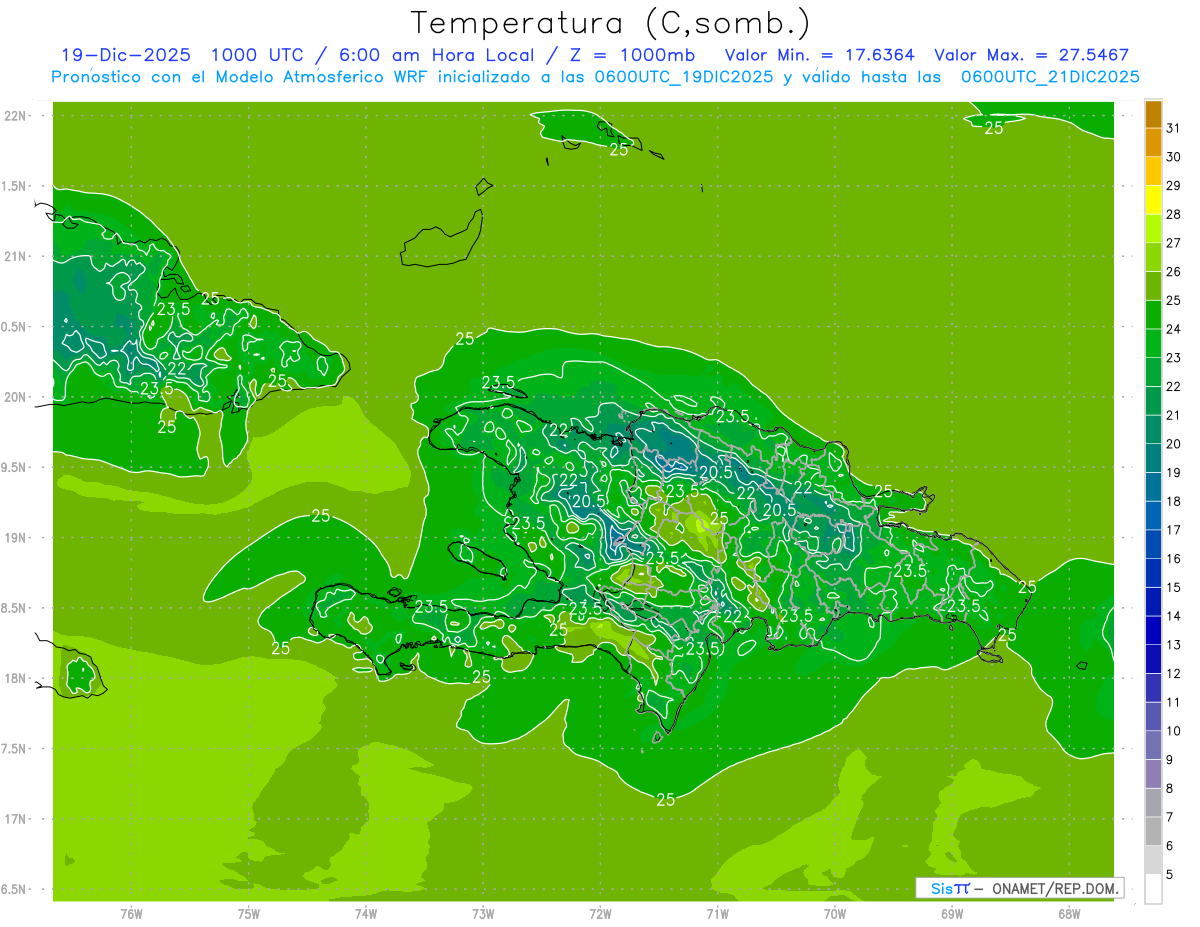
Task: Click the 72W longitude axis label
Action: [x=600, y=913]
